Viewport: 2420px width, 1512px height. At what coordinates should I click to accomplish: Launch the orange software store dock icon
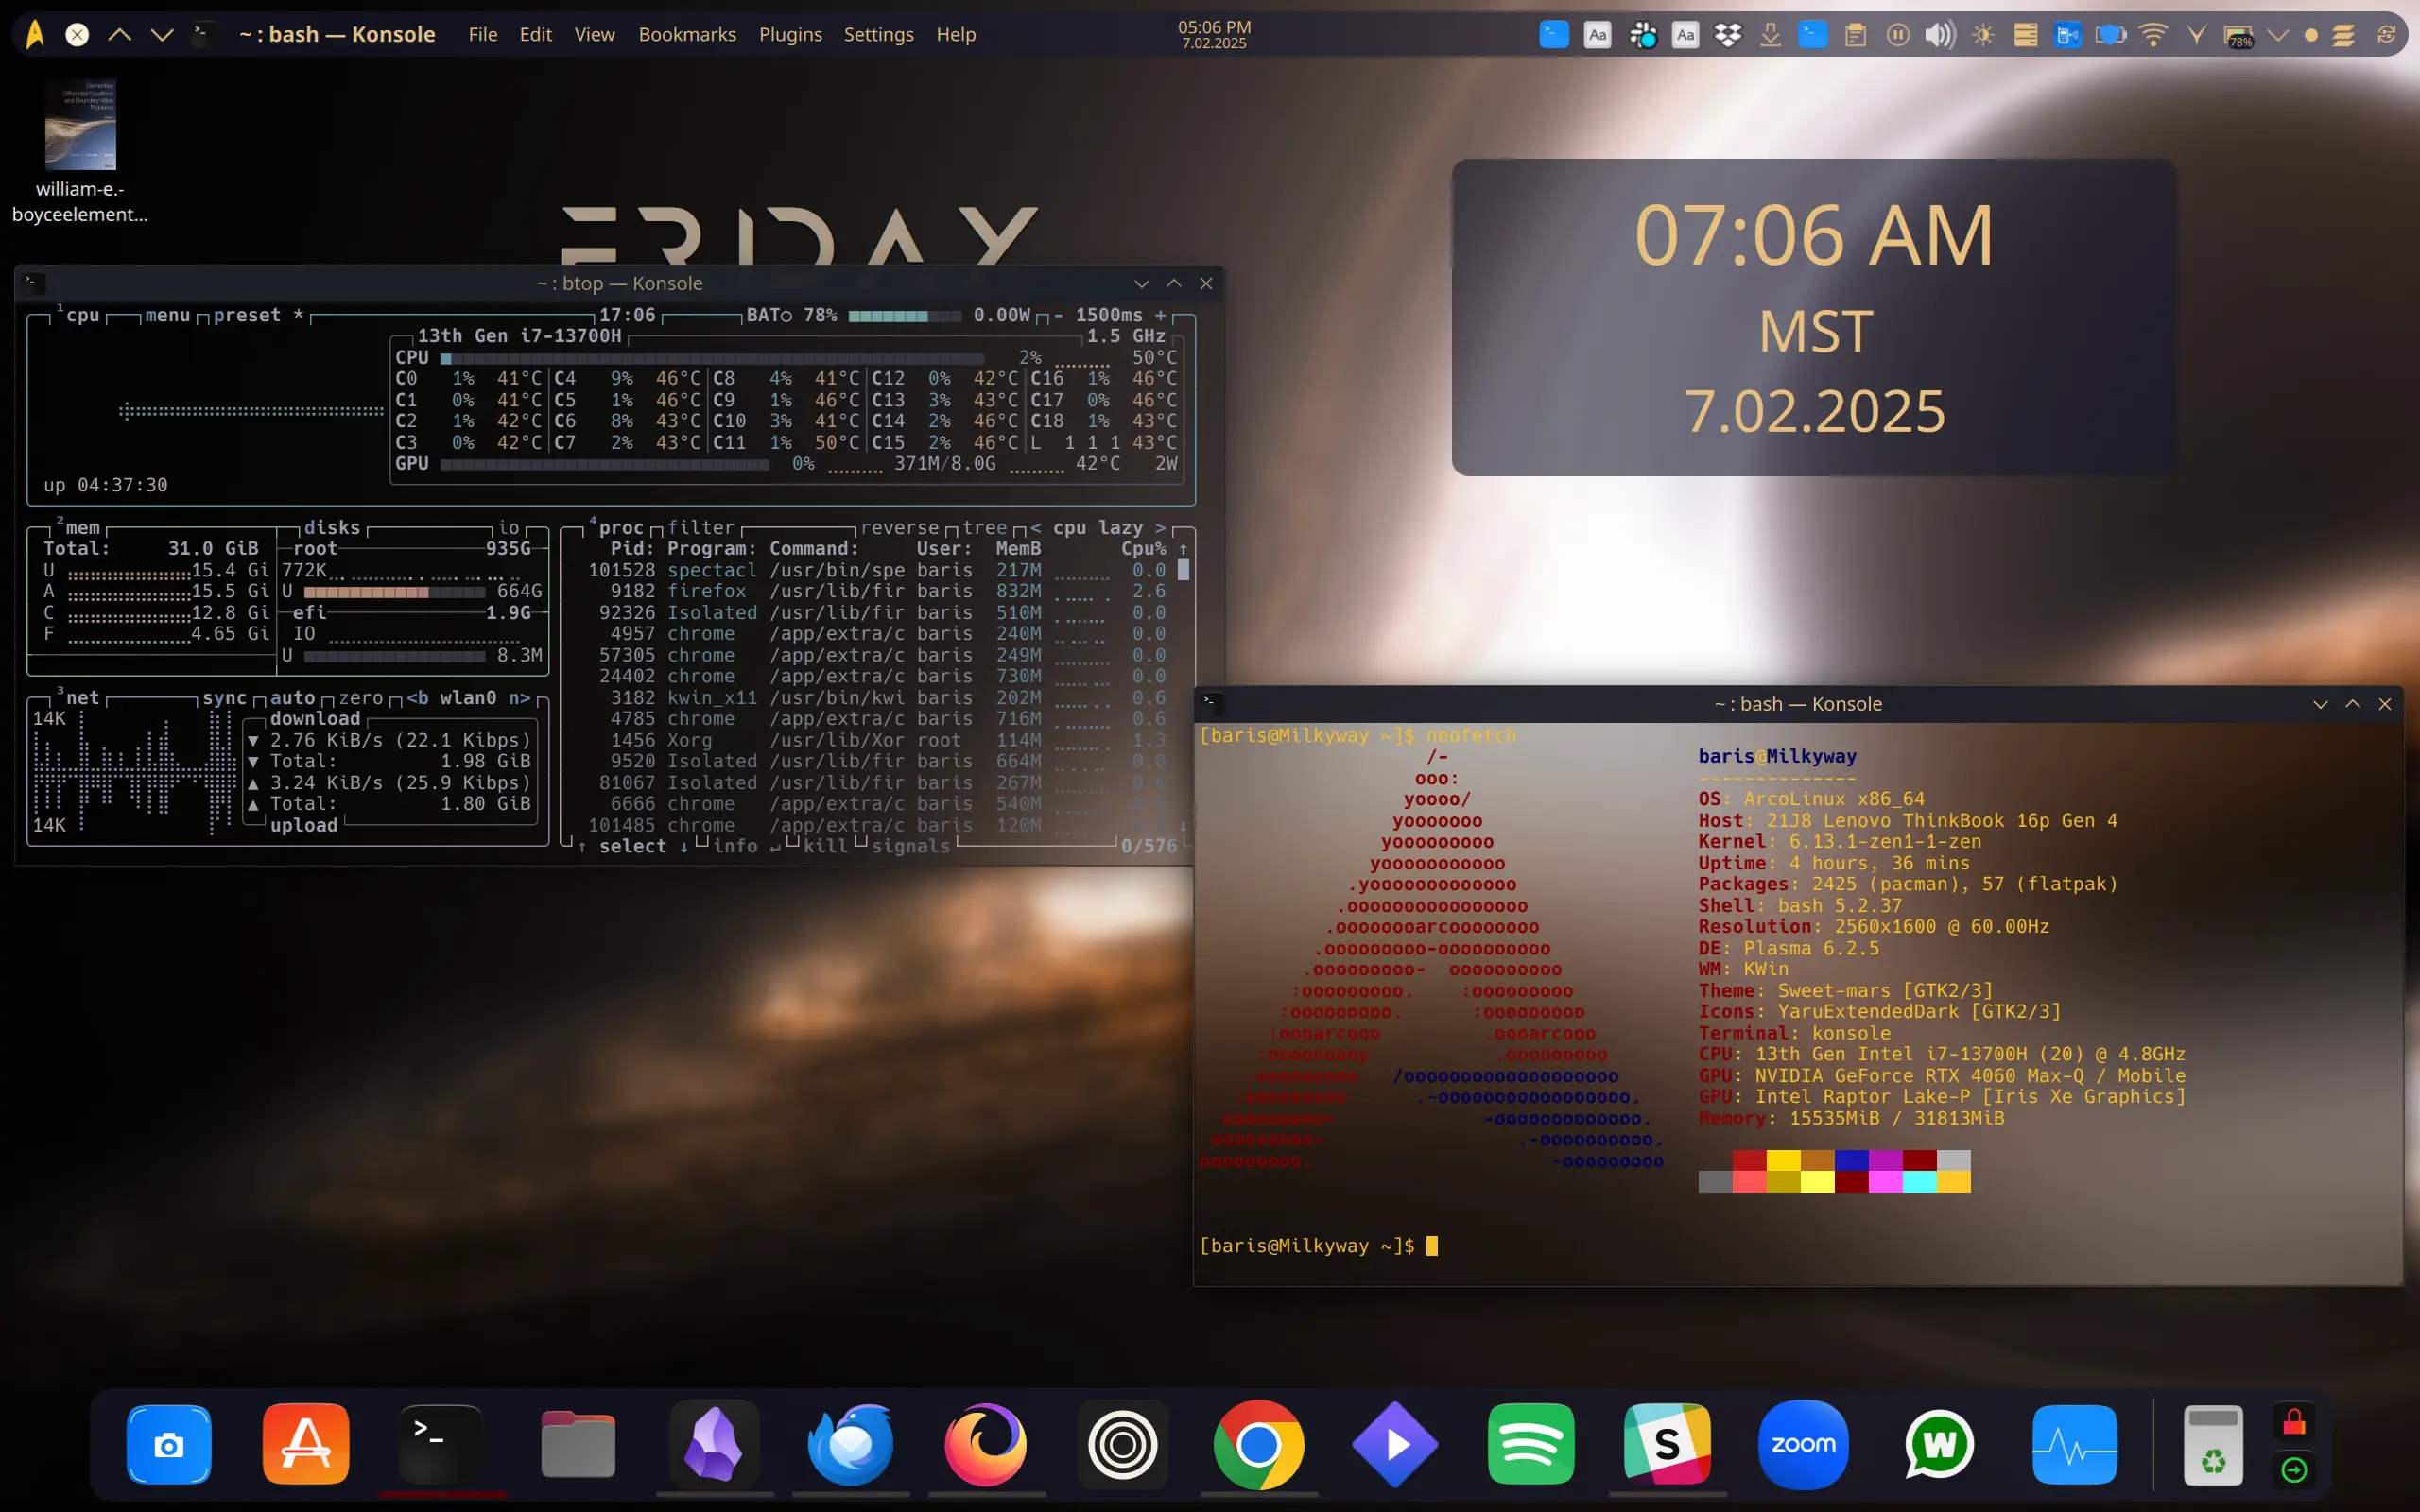(306, 1444)
